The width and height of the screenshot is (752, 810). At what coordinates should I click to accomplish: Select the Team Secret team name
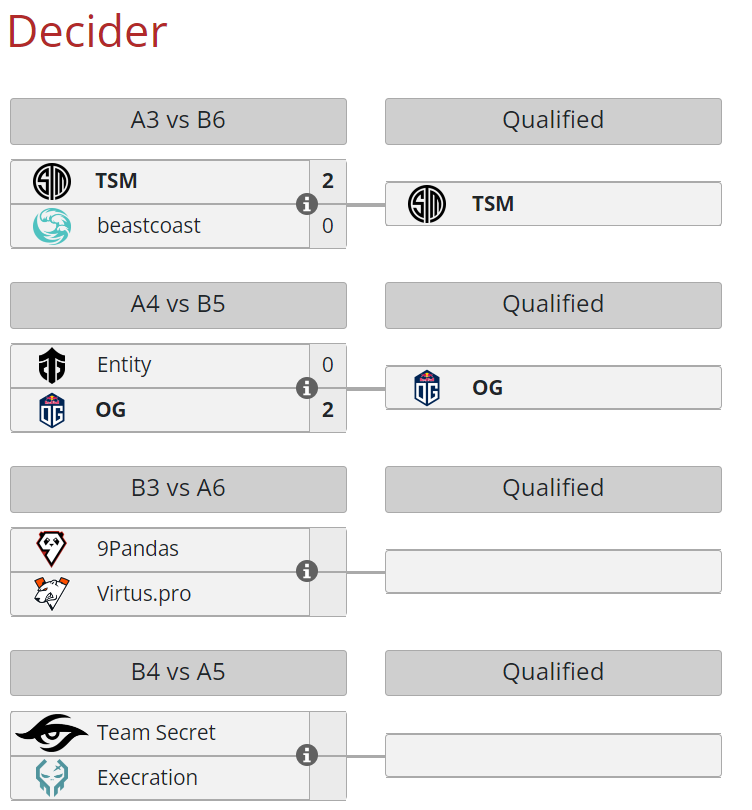point(156,733)
